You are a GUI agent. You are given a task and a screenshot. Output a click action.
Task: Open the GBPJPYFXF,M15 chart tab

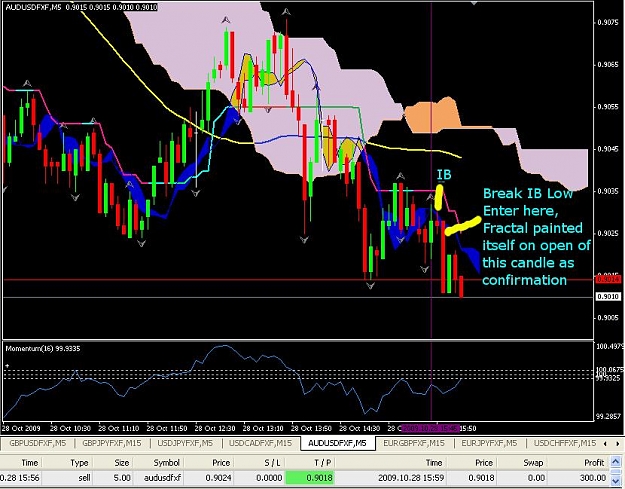click(x=111, y=443)
